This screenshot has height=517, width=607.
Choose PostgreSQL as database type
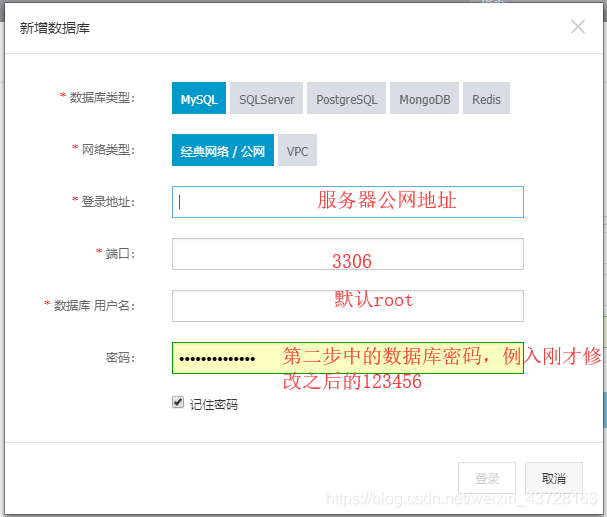(346, 98)
